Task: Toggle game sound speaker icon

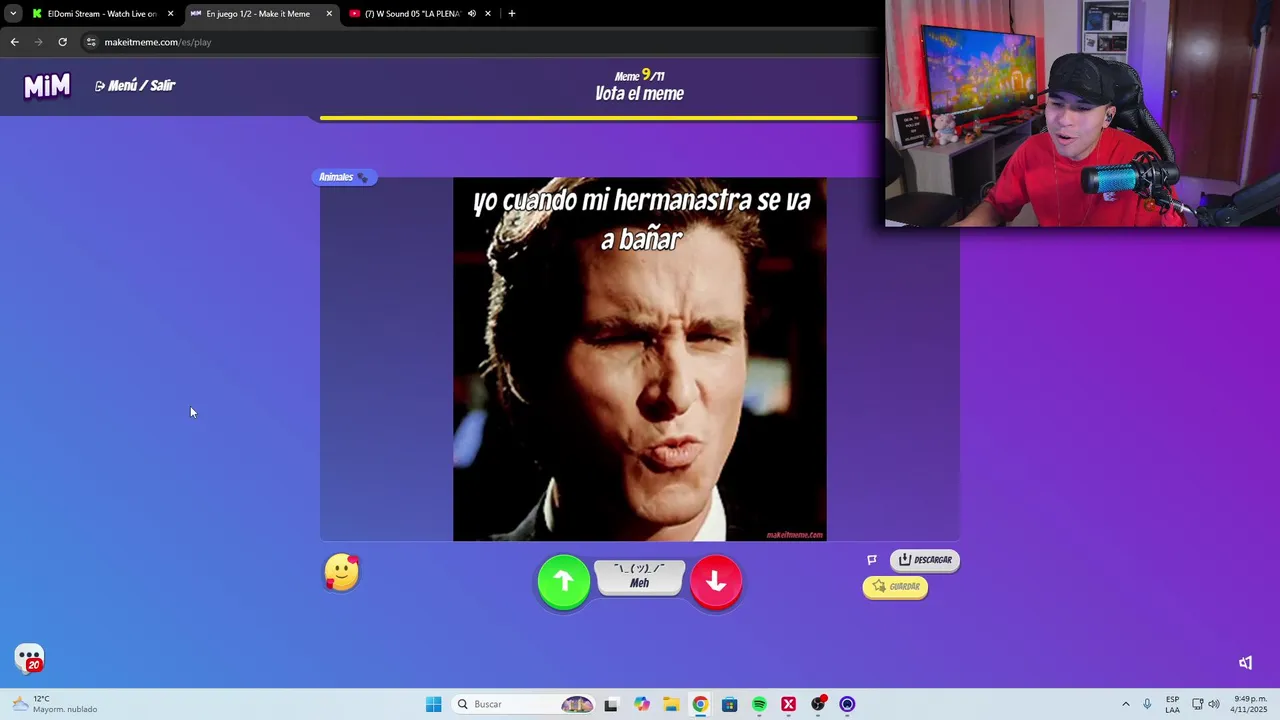Action: 1245,663
